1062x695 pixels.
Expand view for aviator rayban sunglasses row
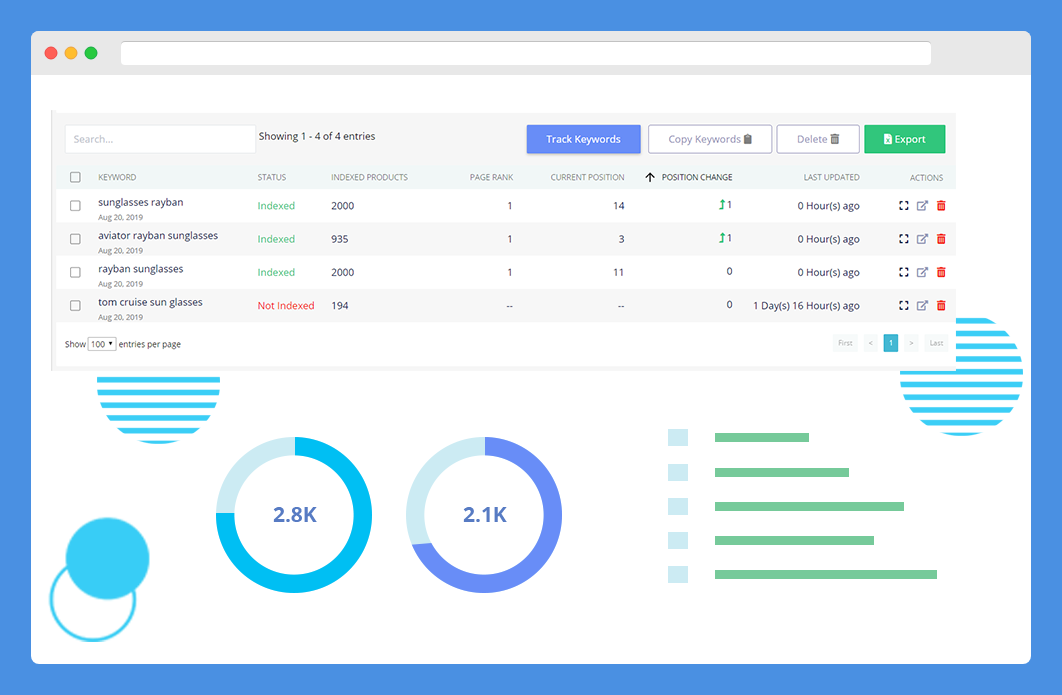904,238
